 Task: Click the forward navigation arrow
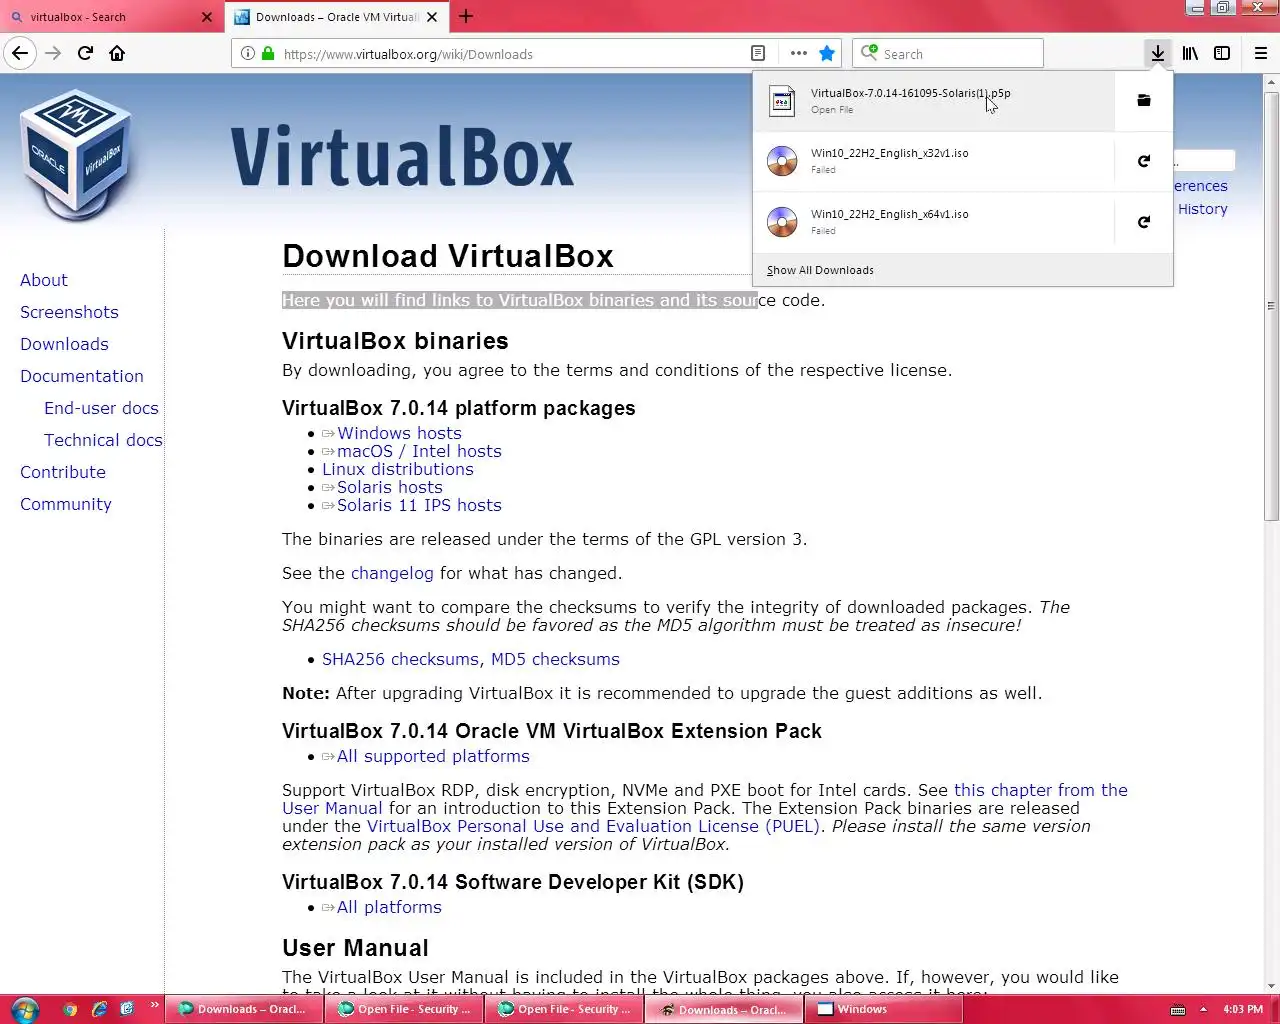point(53,53)
